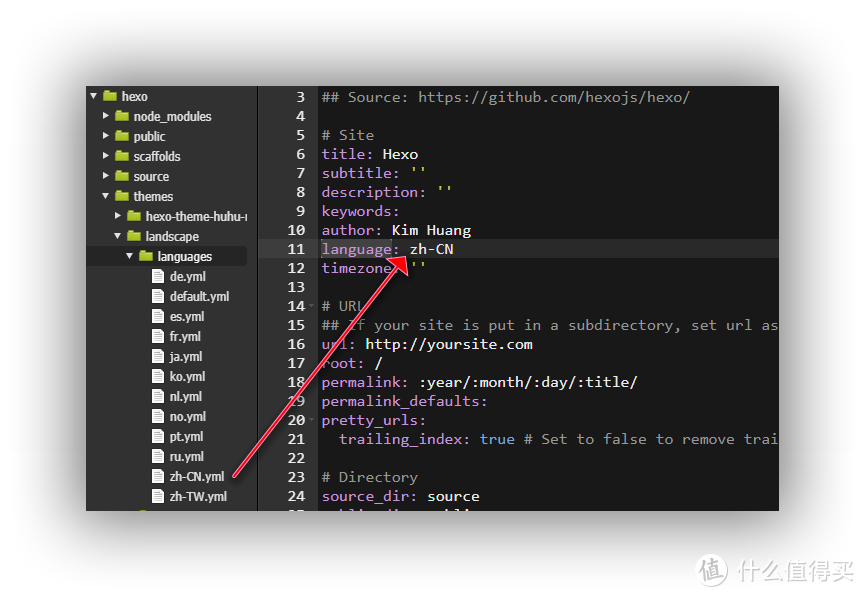Click the http://yoursite.com url value
This screenshot has width=865, height=597.
(449, 344)
